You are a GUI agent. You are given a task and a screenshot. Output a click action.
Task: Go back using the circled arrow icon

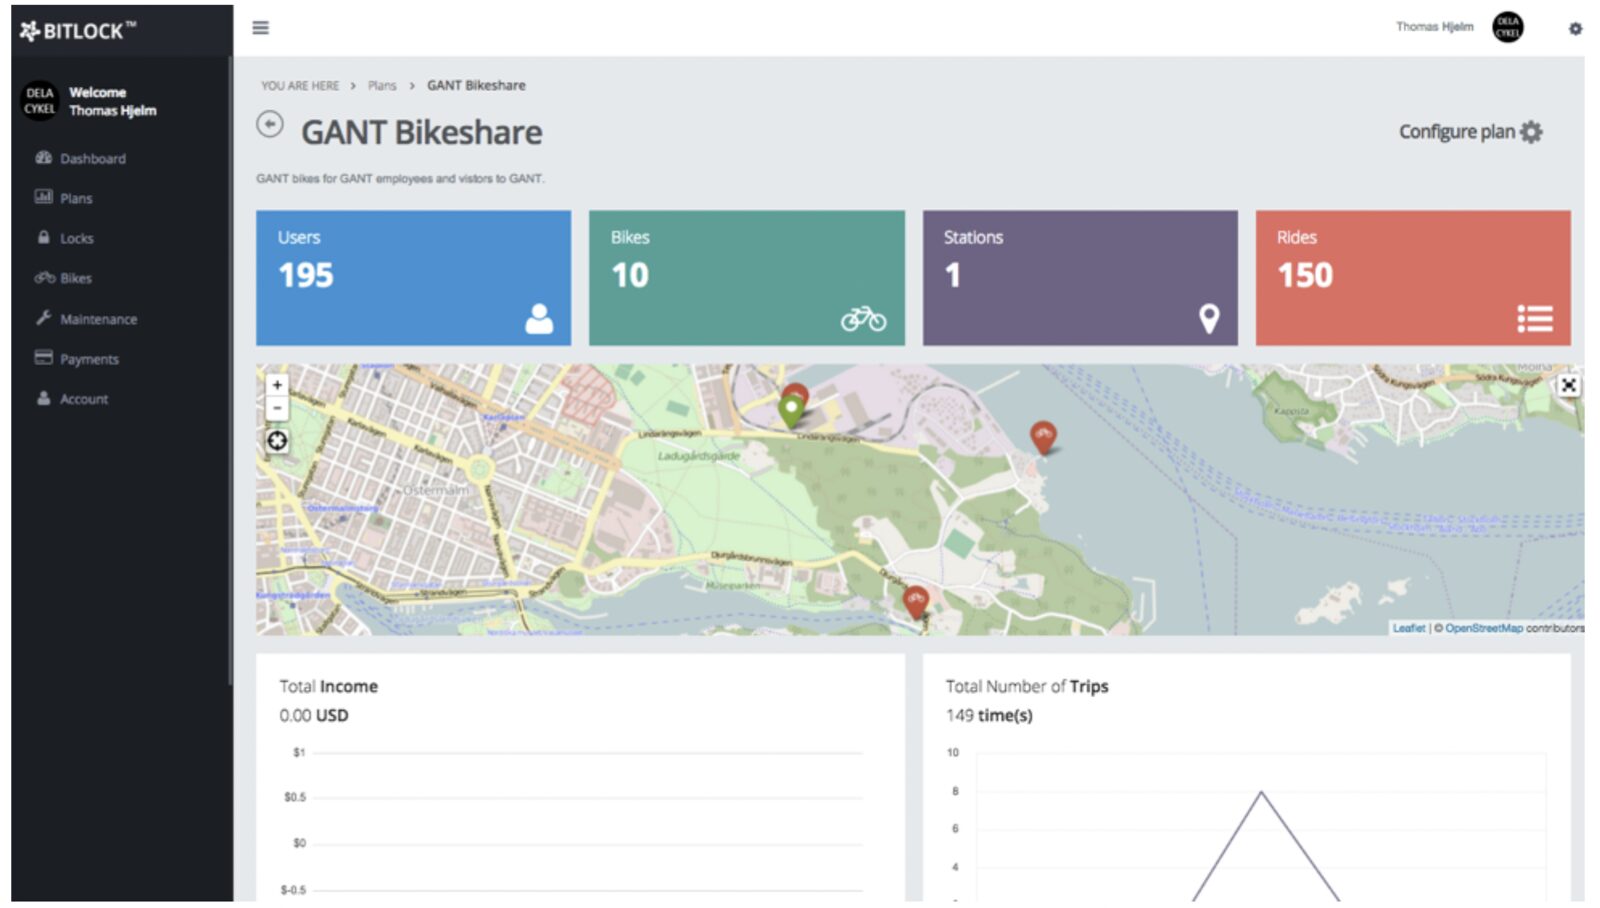click(x=270, y=124)
